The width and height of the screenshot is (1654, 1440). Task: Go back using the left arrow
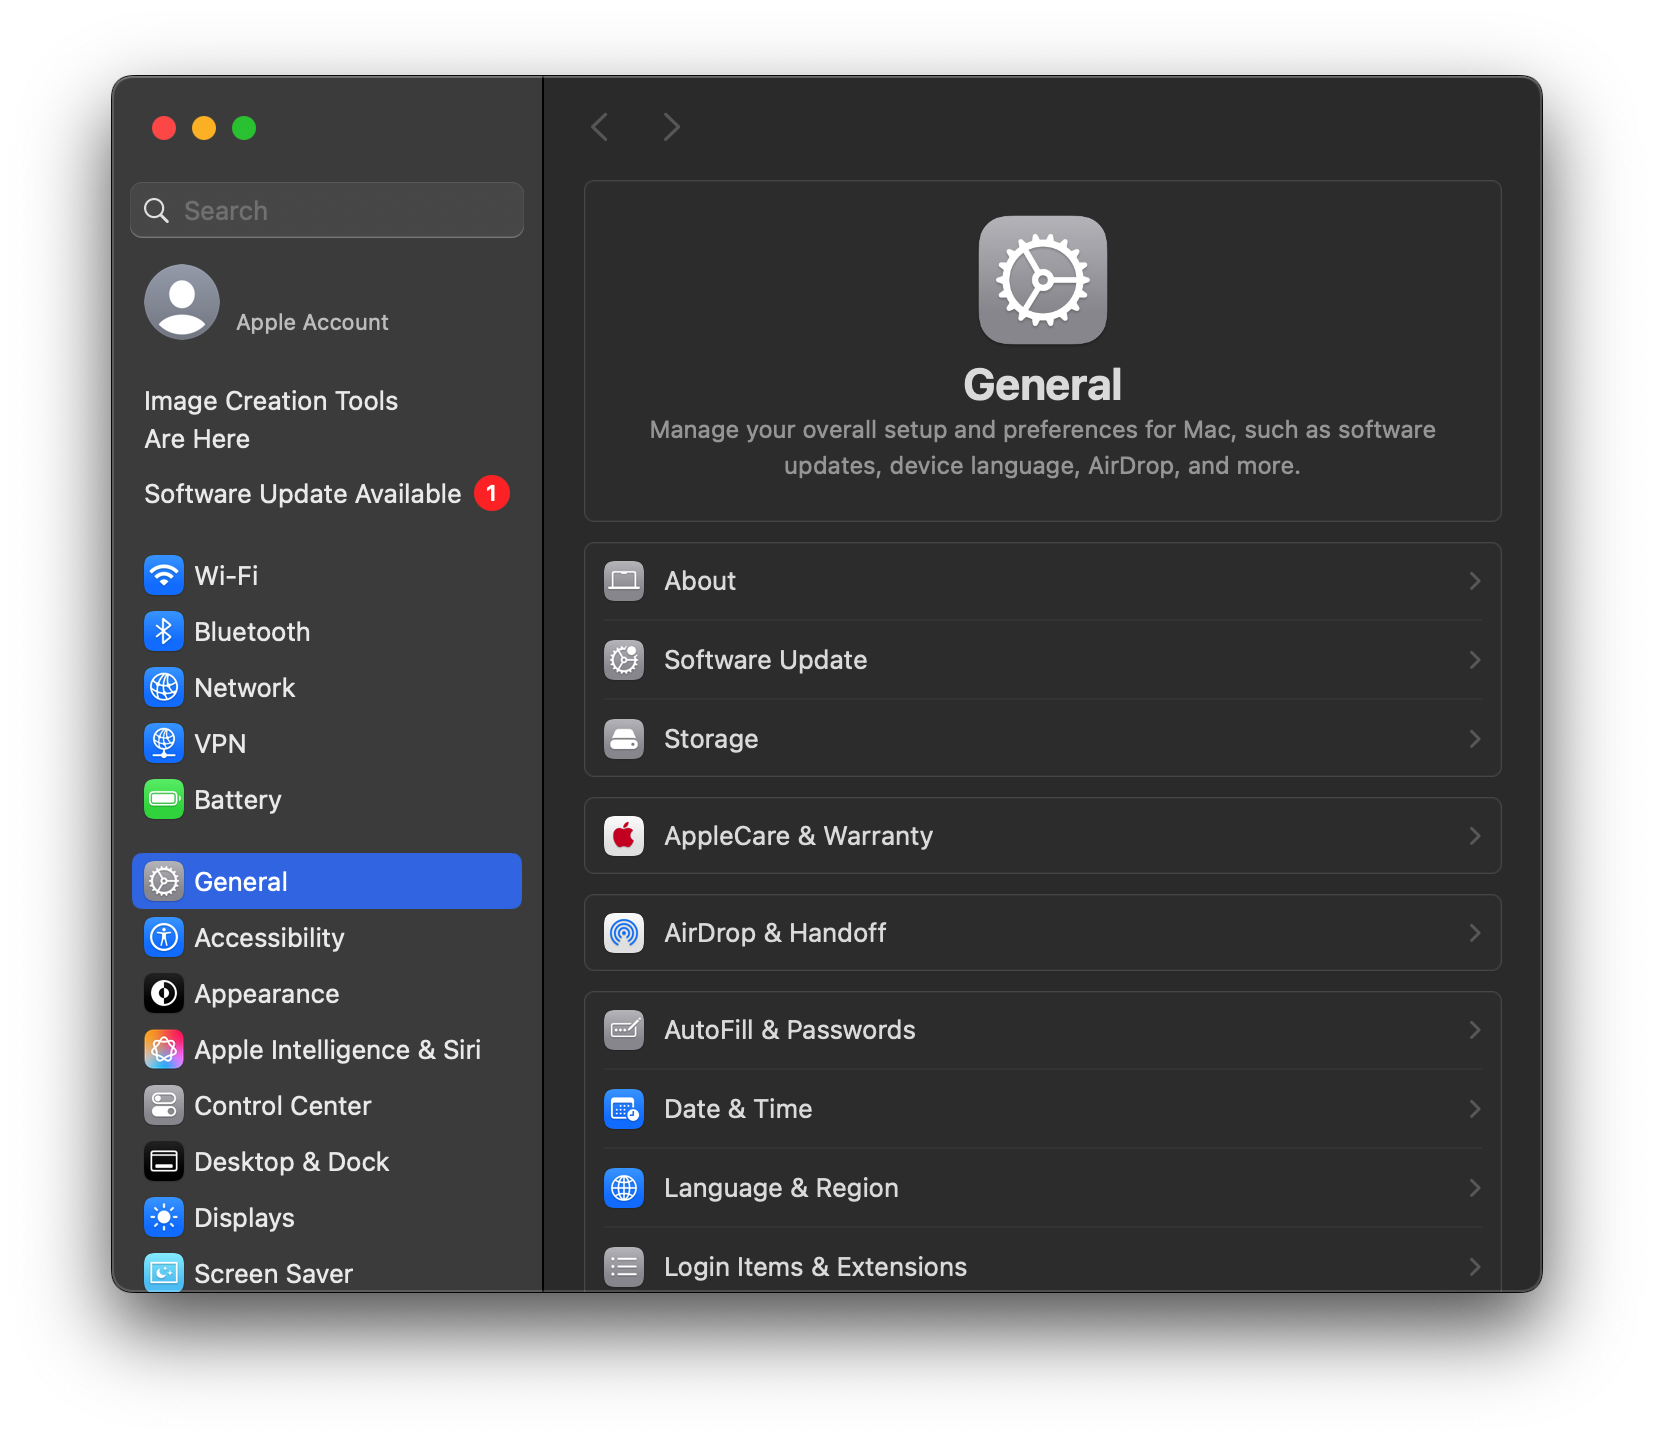600,127
